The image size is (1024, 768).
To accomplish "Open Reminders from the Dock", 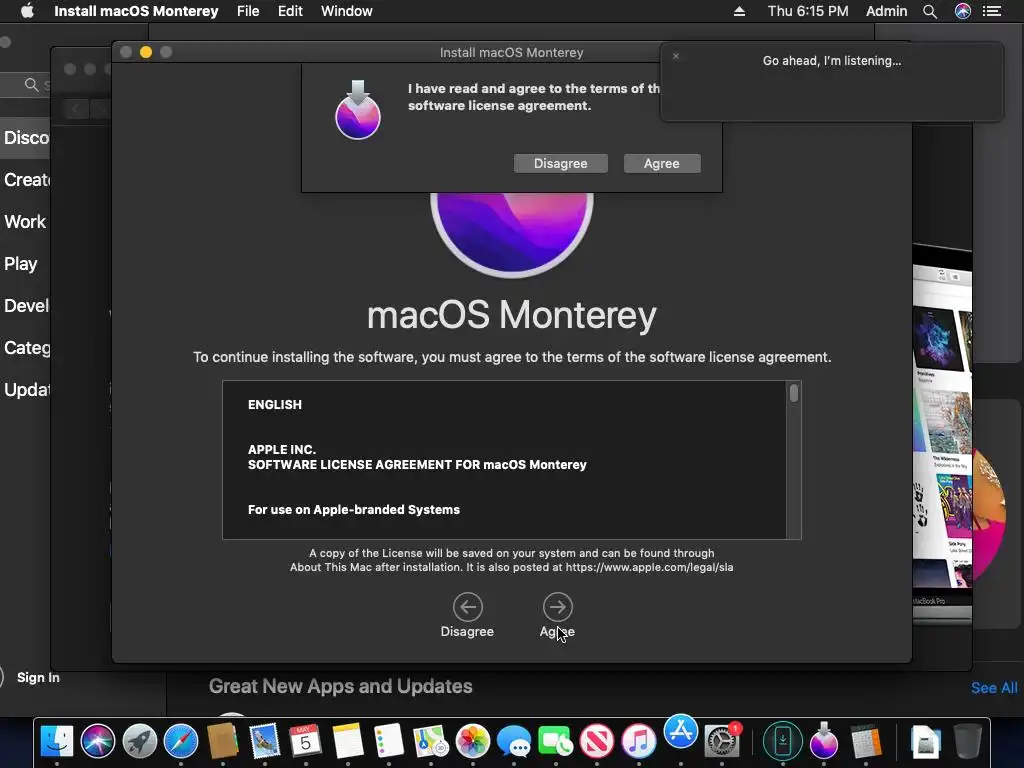I will click(389, 743).
